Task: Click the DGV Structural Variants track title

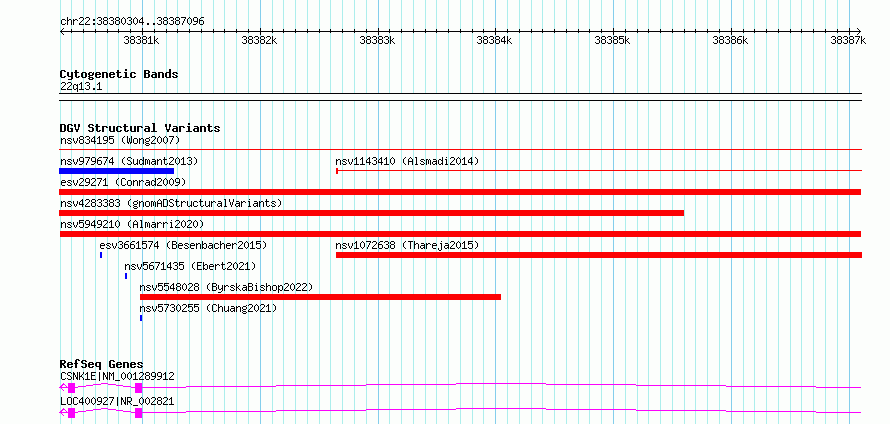Action: [140, 128]
